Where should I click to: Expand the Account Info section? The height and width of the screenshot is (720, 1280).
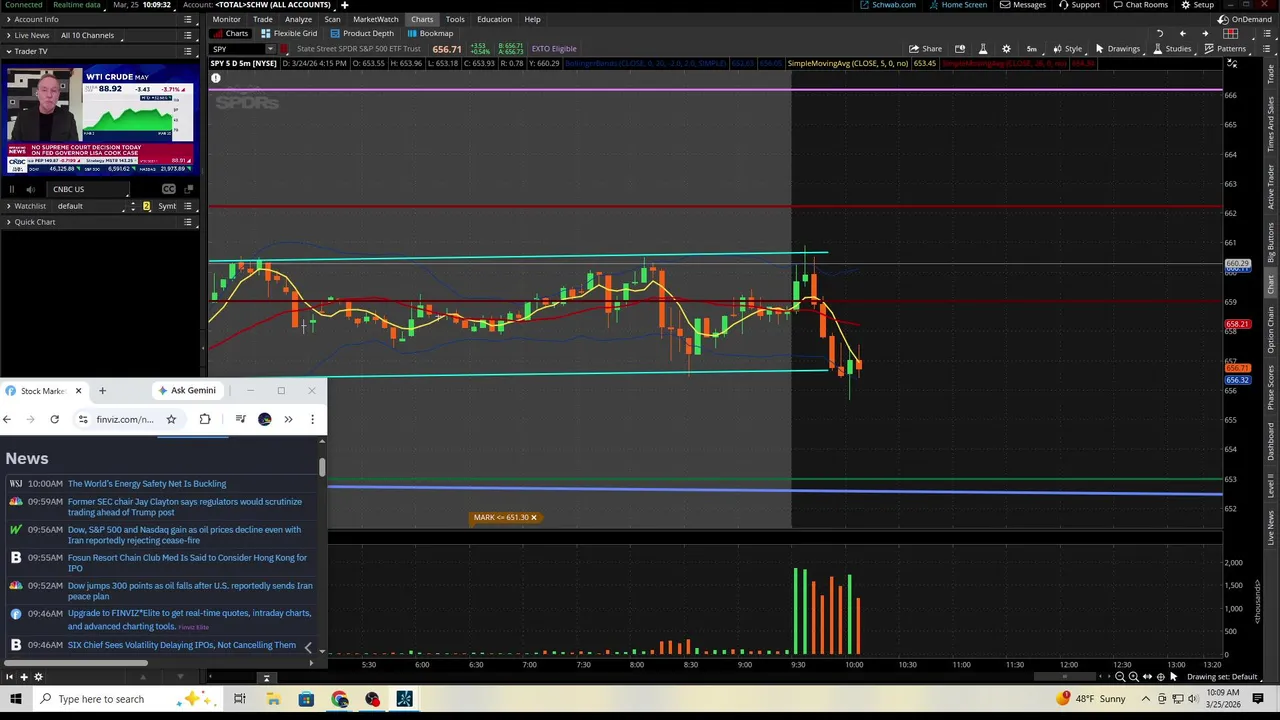(x=8, y=19)
